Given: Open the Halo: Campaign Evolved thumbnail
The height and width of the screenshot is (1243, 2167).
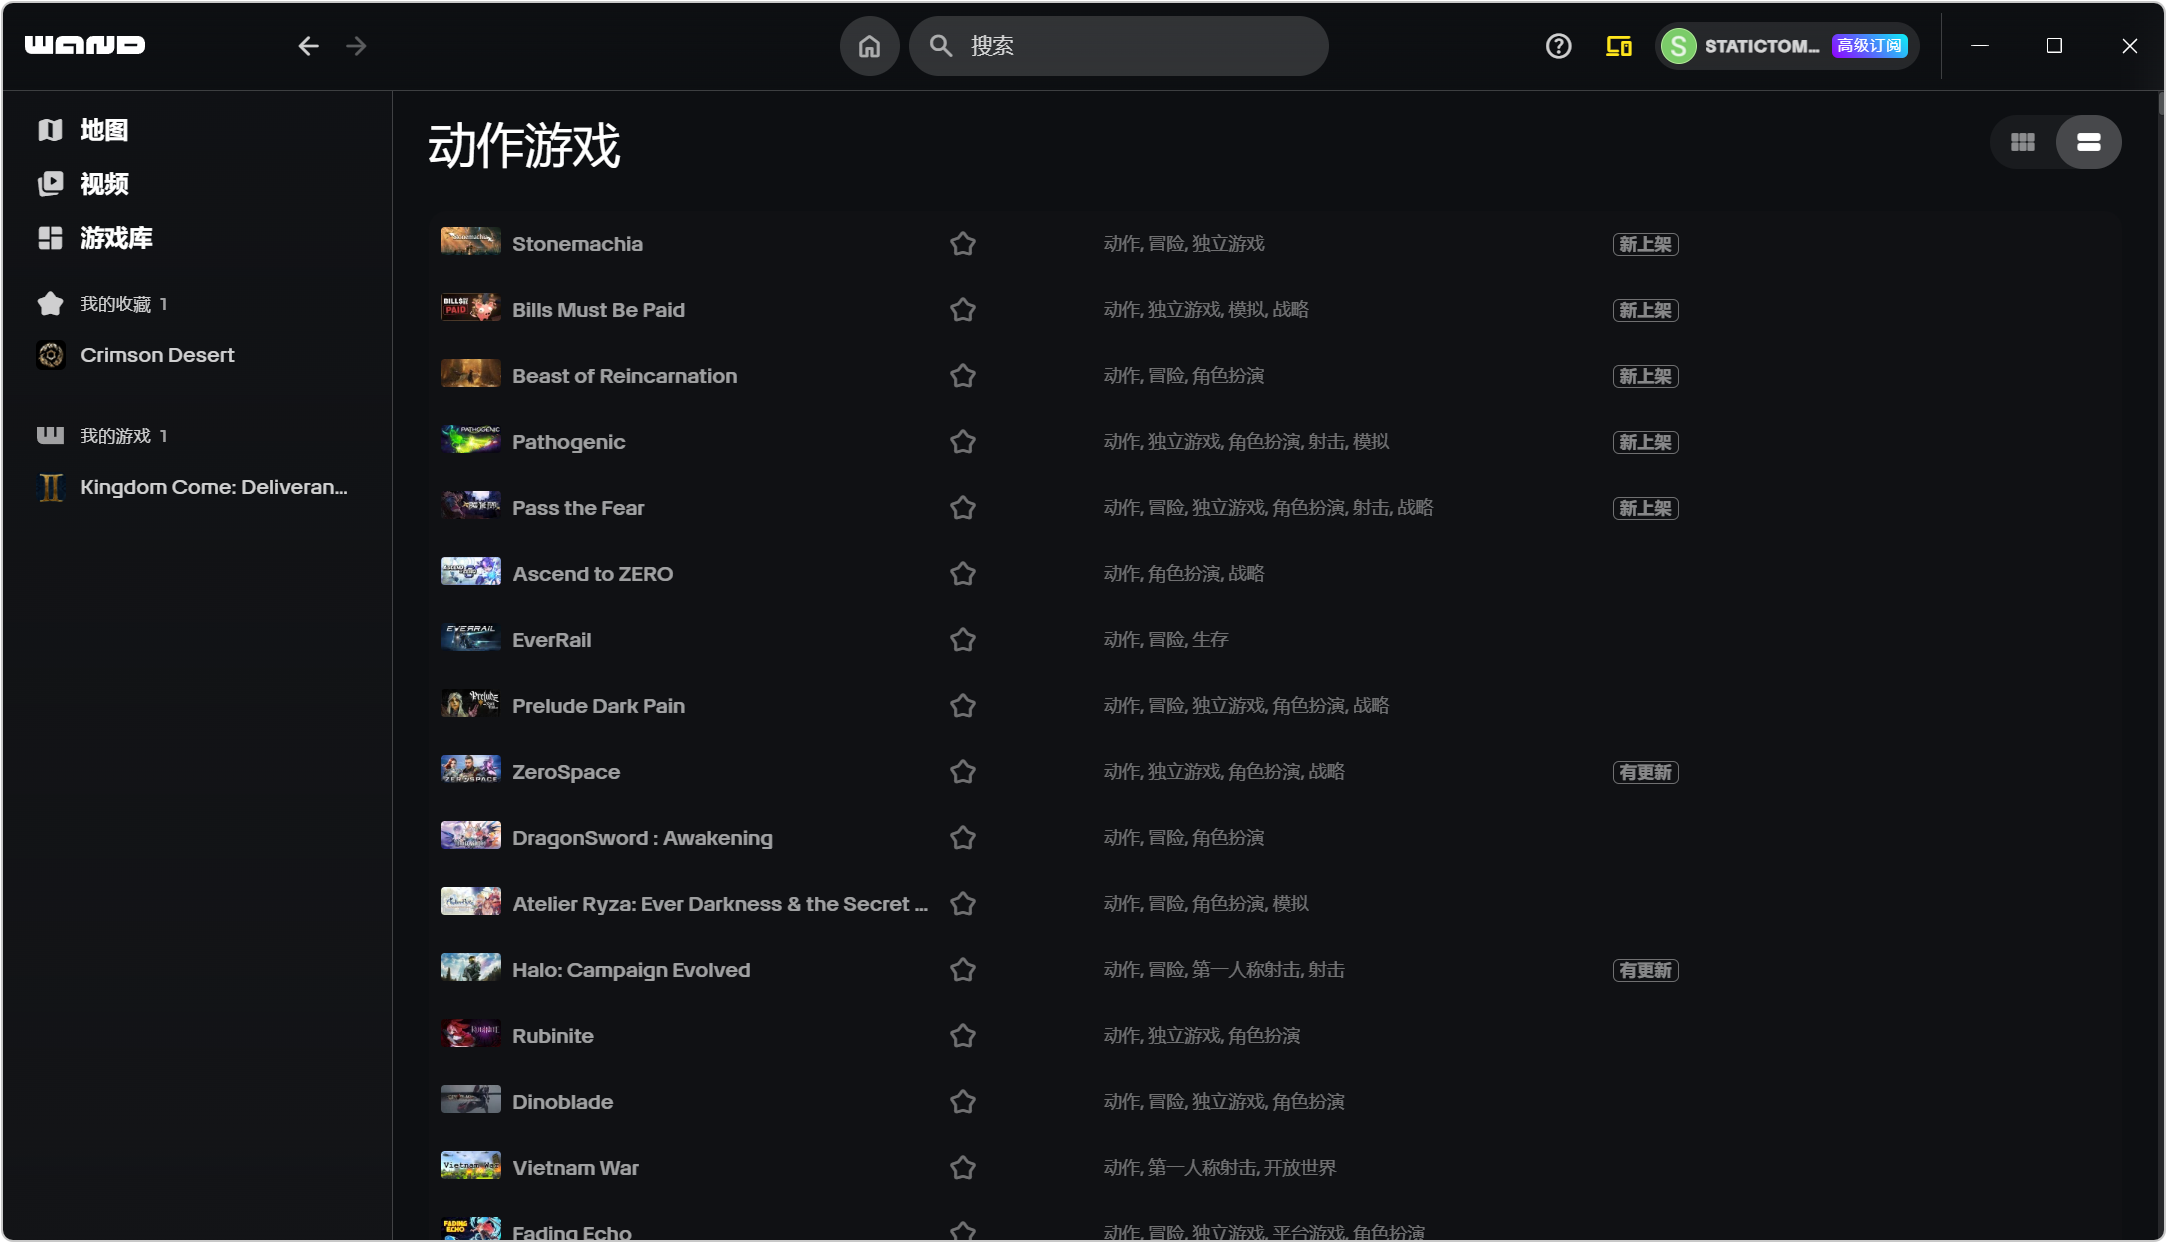Looking at the screenshot, I should pyautogui.click(x=471, y=967).
